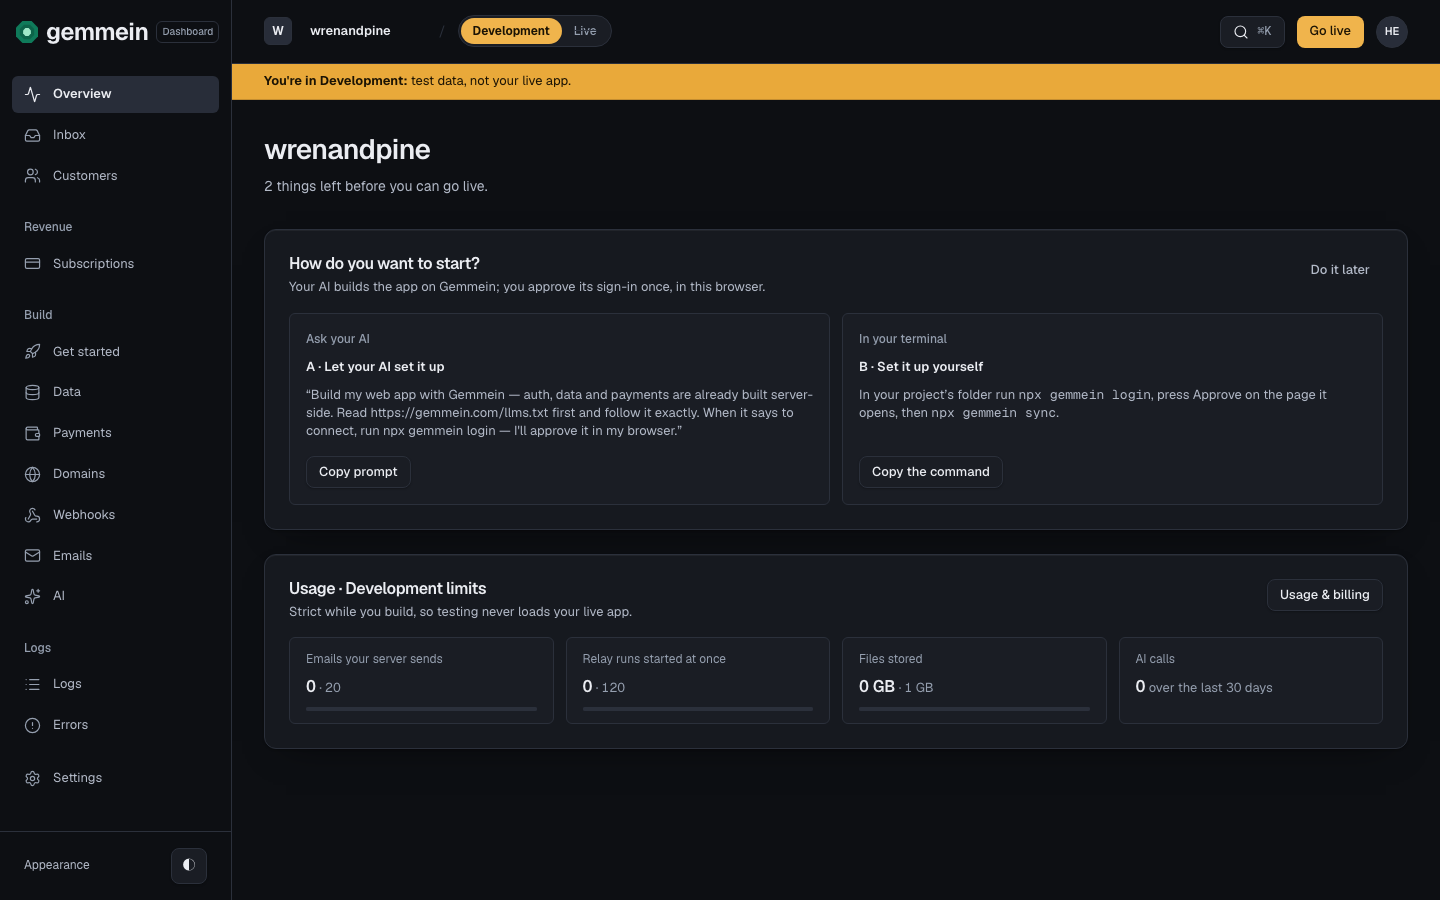Screen dimensions: 1440x900
Task: Click the "Revenue" sidebar section label
Action: [x=48, y=227]
